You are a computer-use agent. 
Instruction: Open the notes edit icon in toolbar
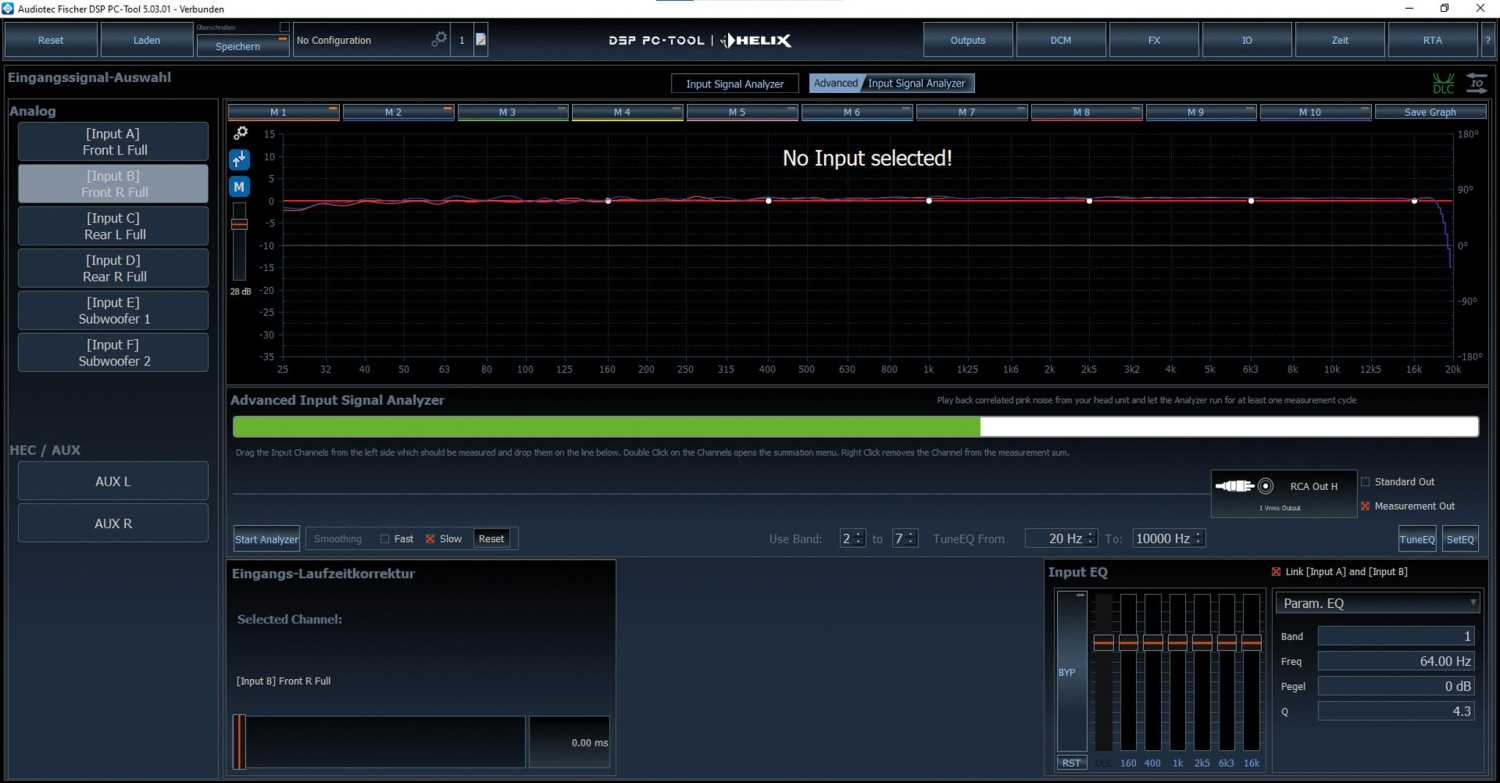481,40
